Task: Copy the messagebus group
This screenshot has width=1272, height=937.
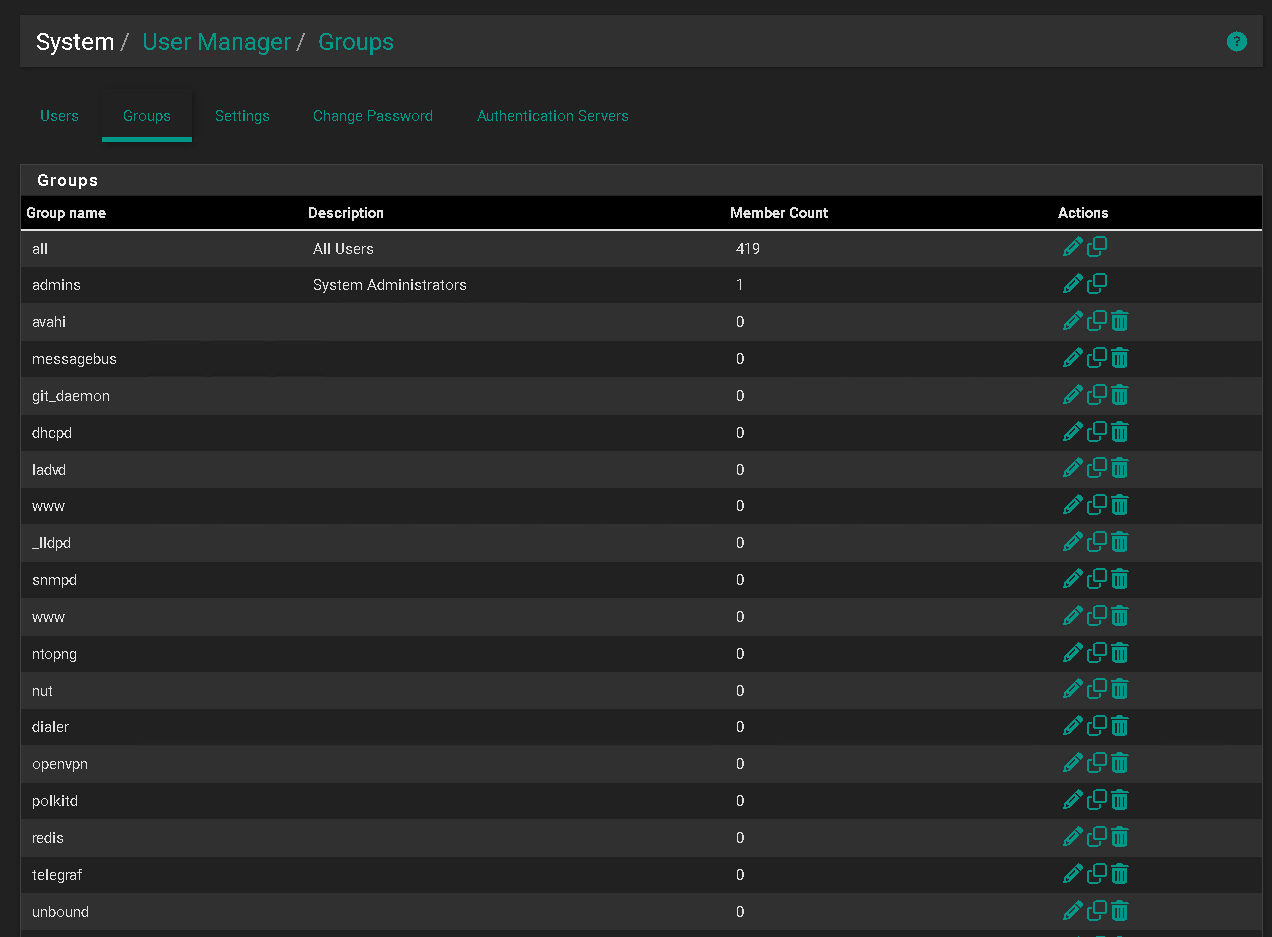Action: tap(1097, 357)
